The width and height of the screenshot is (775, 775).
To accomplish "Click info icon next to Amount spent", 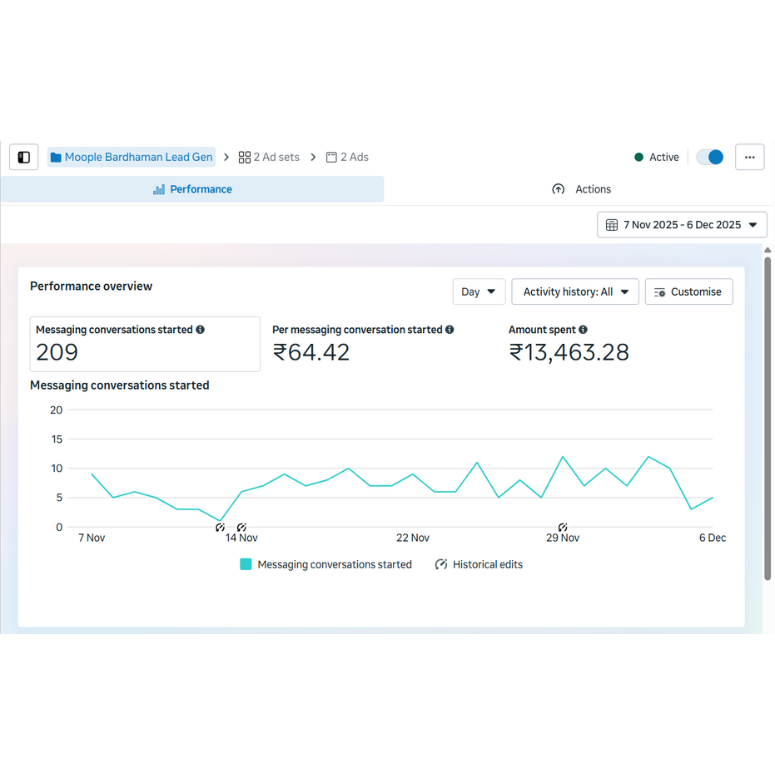I will tap(583, 330).
